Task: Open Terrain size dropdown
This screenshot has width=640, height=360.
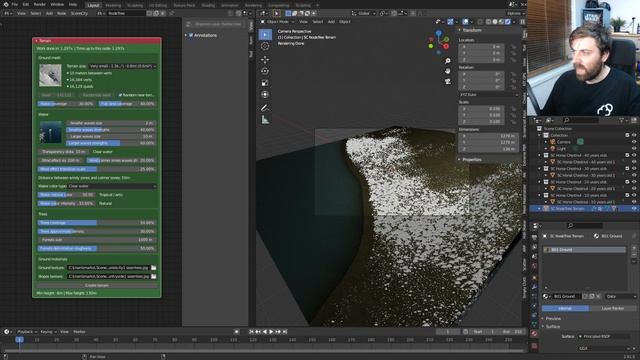Action: [x=122, y=66]
